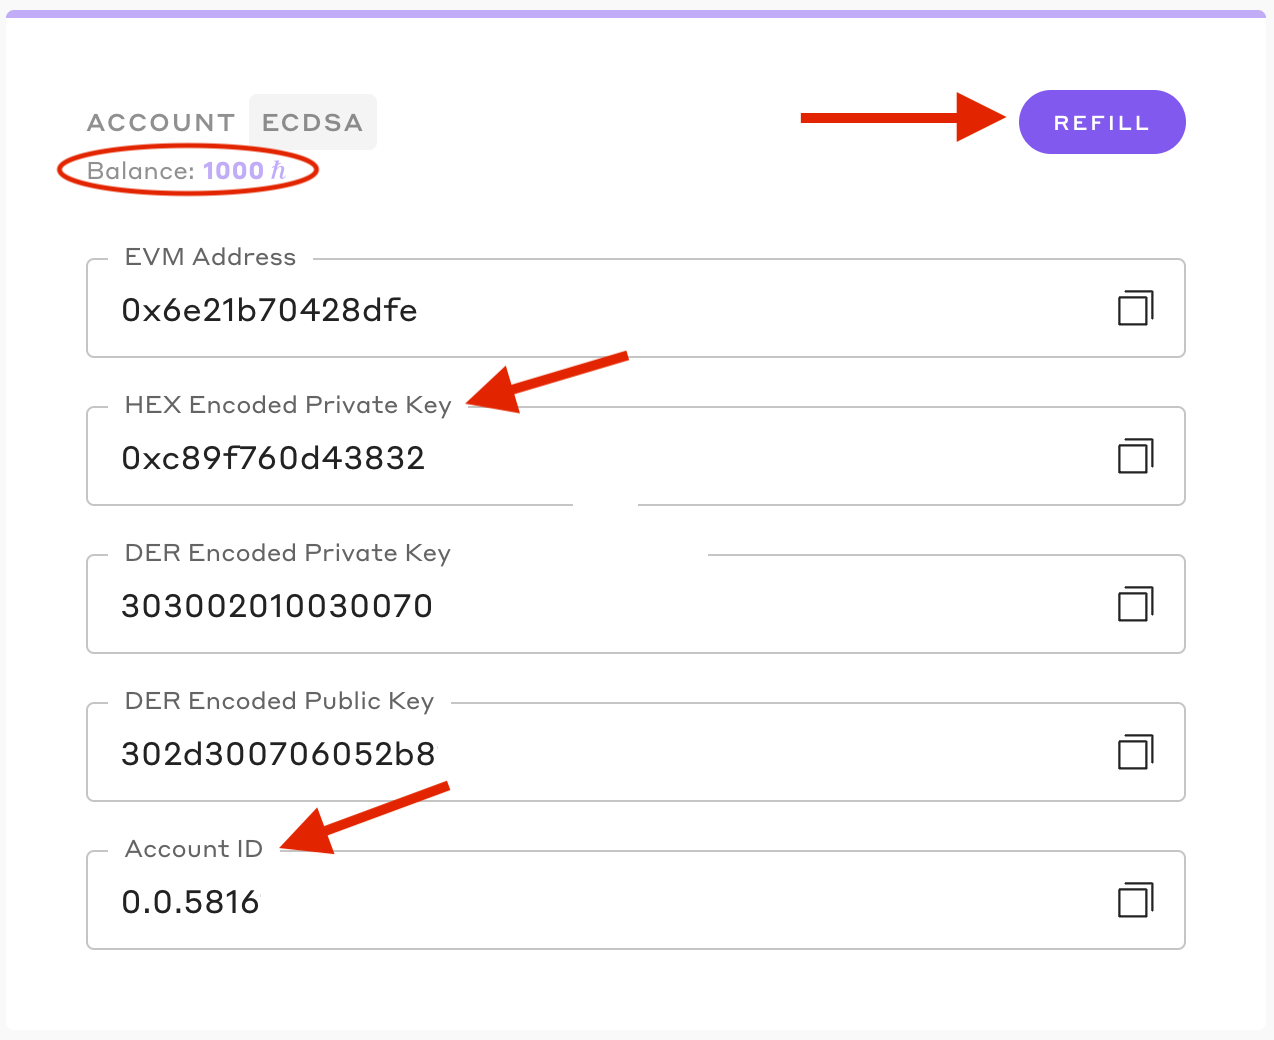Click the 'DER Encoded Private Key' label
Image resolution: width=1274 pixels, height=1040 pixels.
pos(288,553)
